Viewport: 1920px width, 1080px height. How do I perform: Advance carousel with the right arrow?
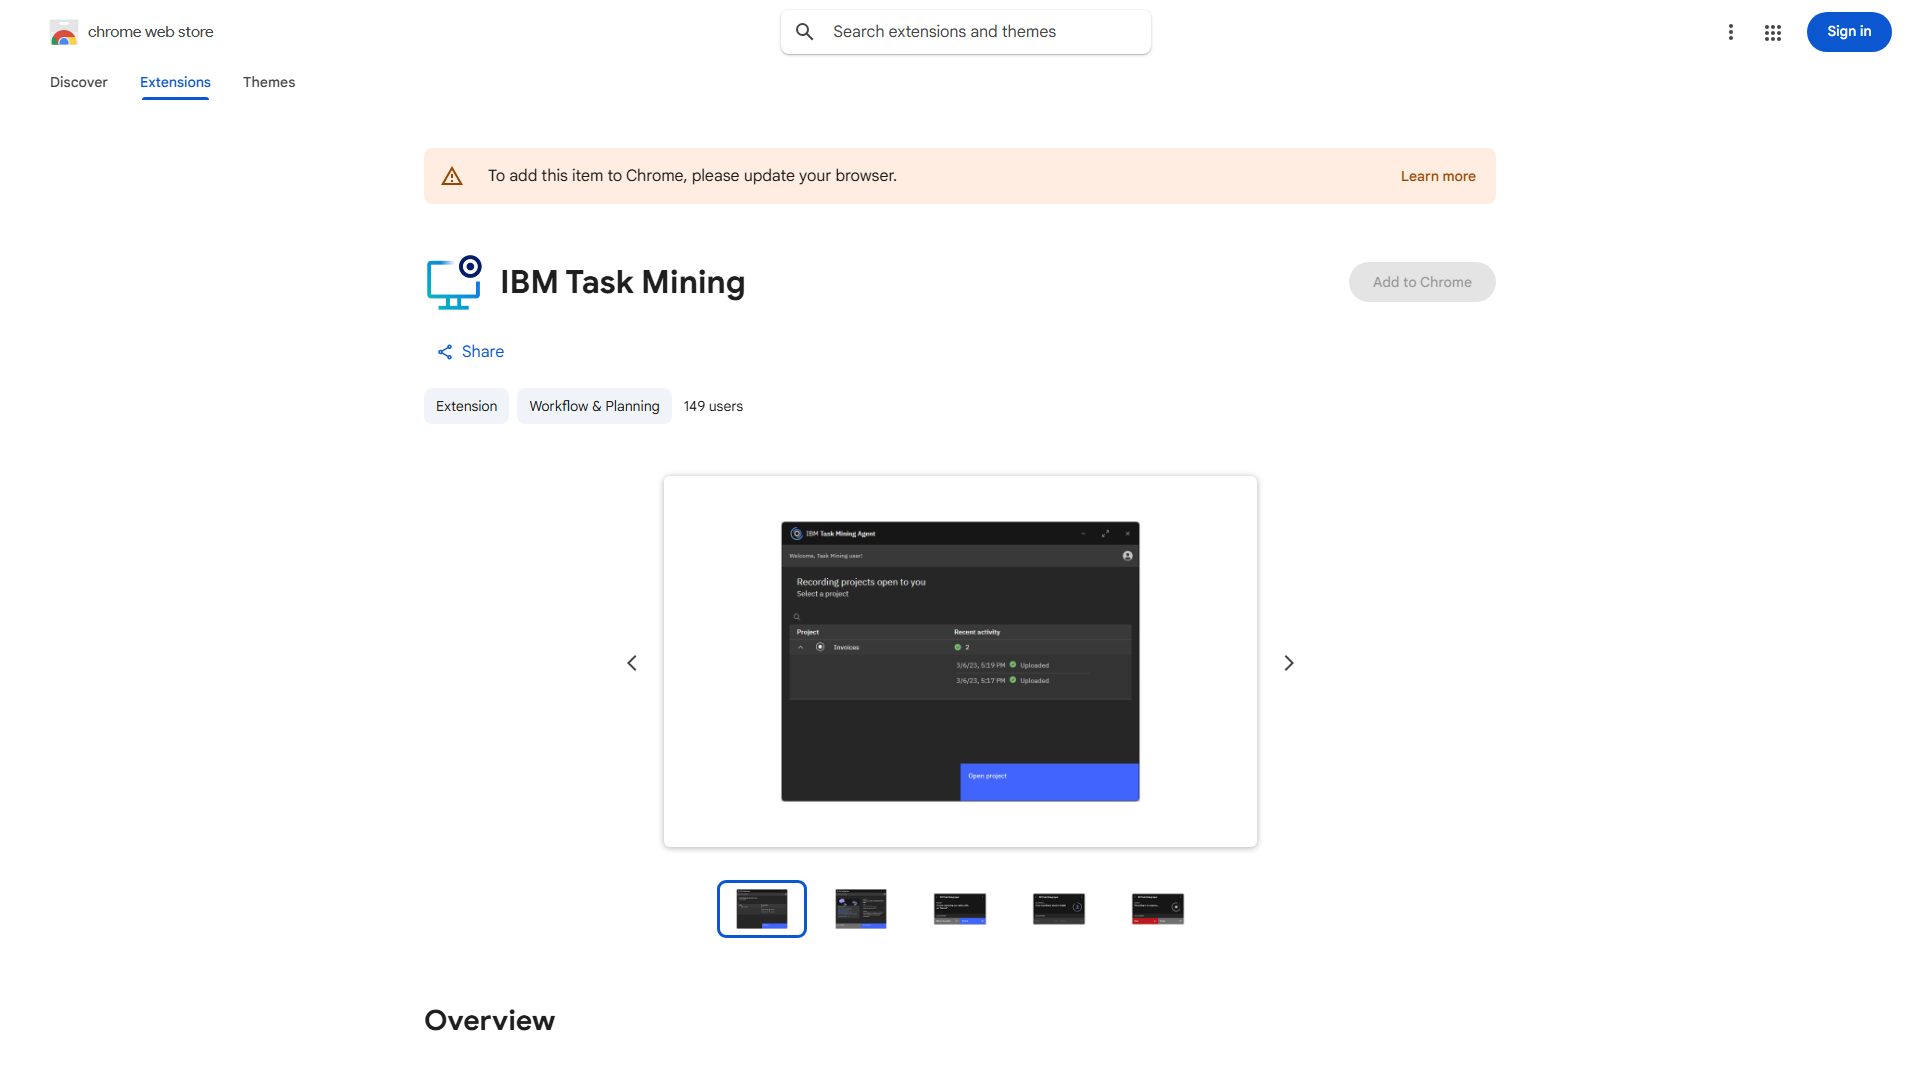[x=1288, y=662]
